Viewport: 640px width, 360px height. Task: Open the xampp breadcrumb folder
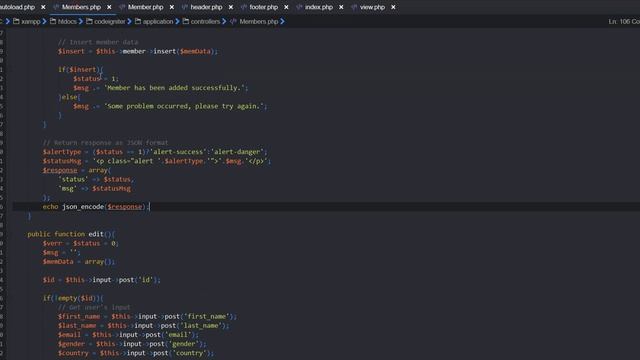pyautogui.click(x=31, y=22)
